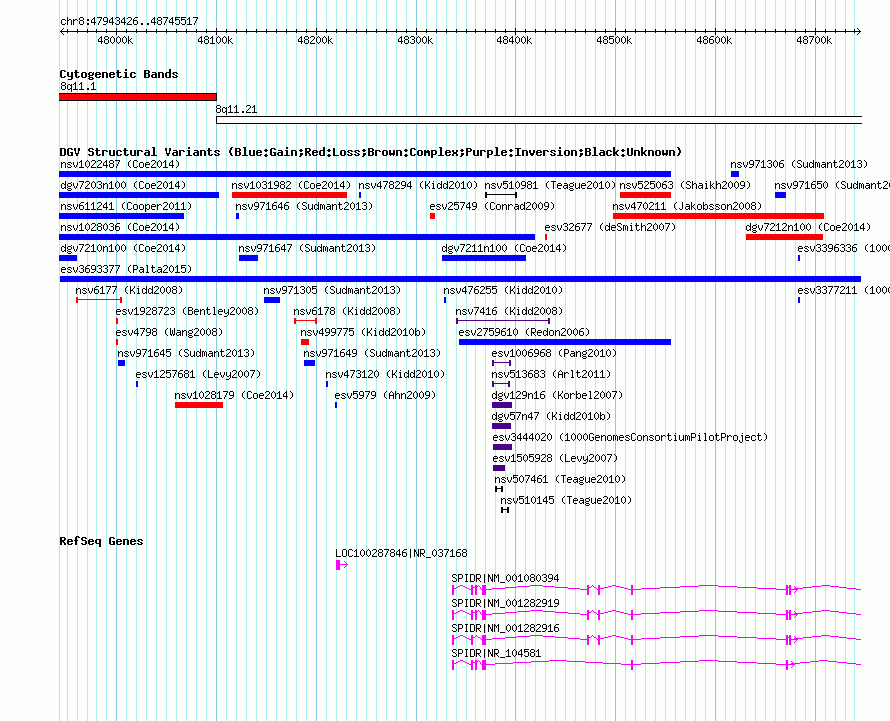Click nsv470211 (Jakobsson2008) variant label
The height and width of the screenshot is (721, 890).
tap(687, 206)
